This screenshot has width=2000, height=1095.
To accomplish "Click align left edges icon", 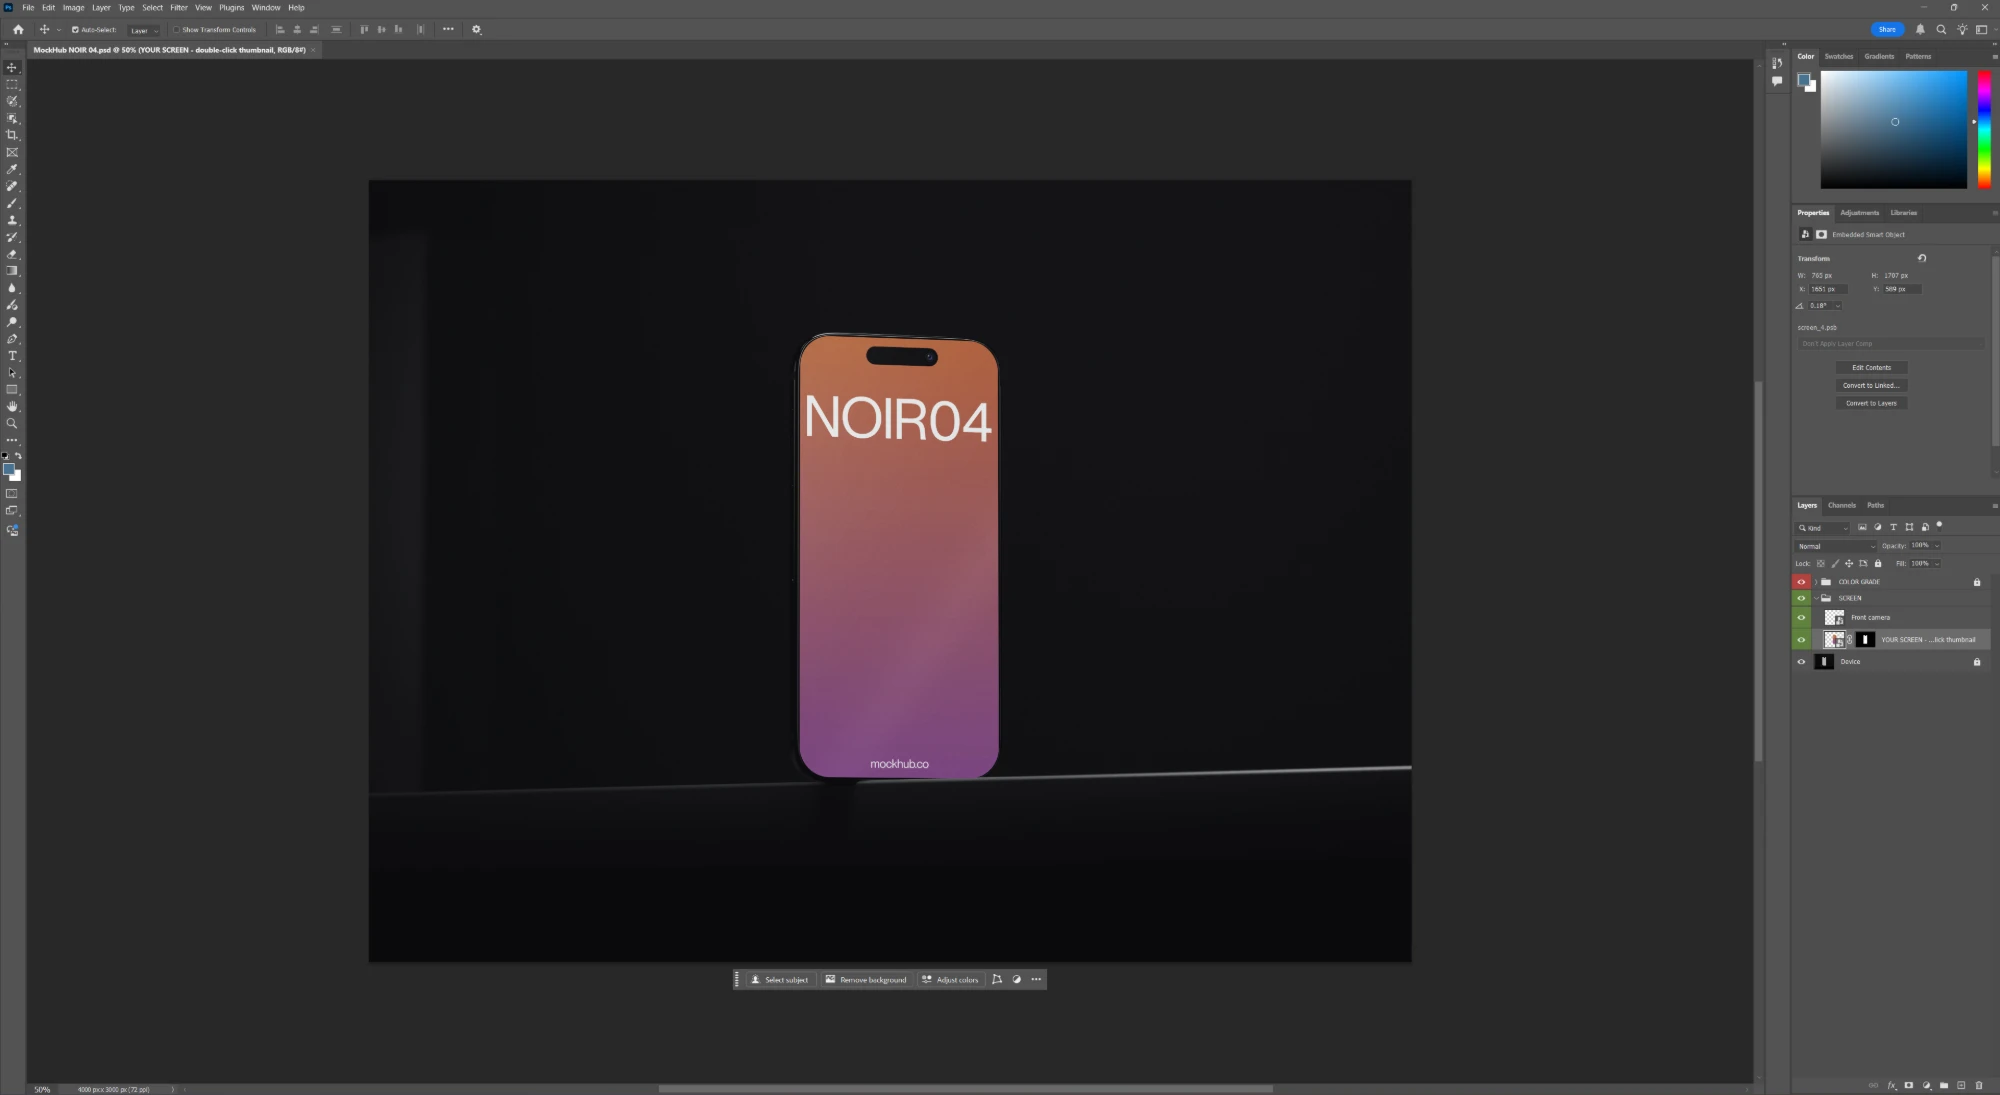I will point(280,29).
